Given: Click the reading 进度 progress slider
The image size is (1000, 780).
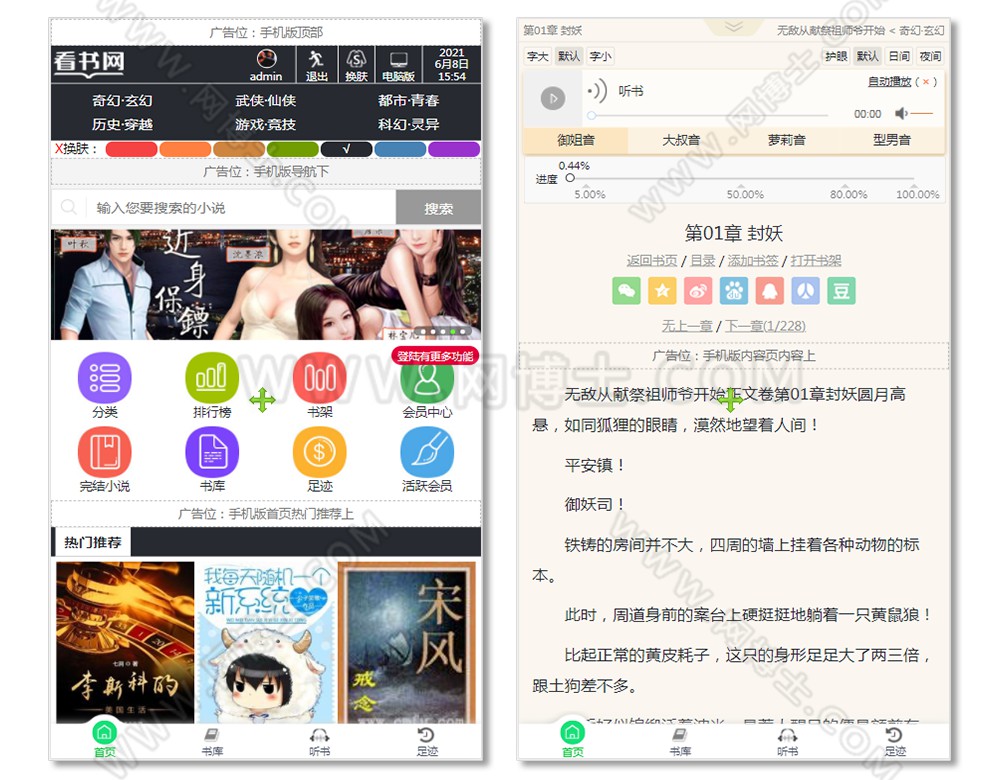Looking at the screenshot, I should pos(740,179).
